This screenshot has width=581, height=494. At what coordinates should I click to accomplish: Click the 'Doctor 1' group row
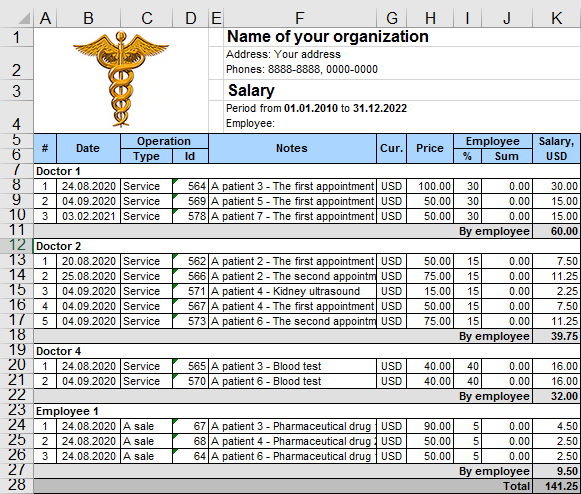pyautogui.click(x=307, y=171)
